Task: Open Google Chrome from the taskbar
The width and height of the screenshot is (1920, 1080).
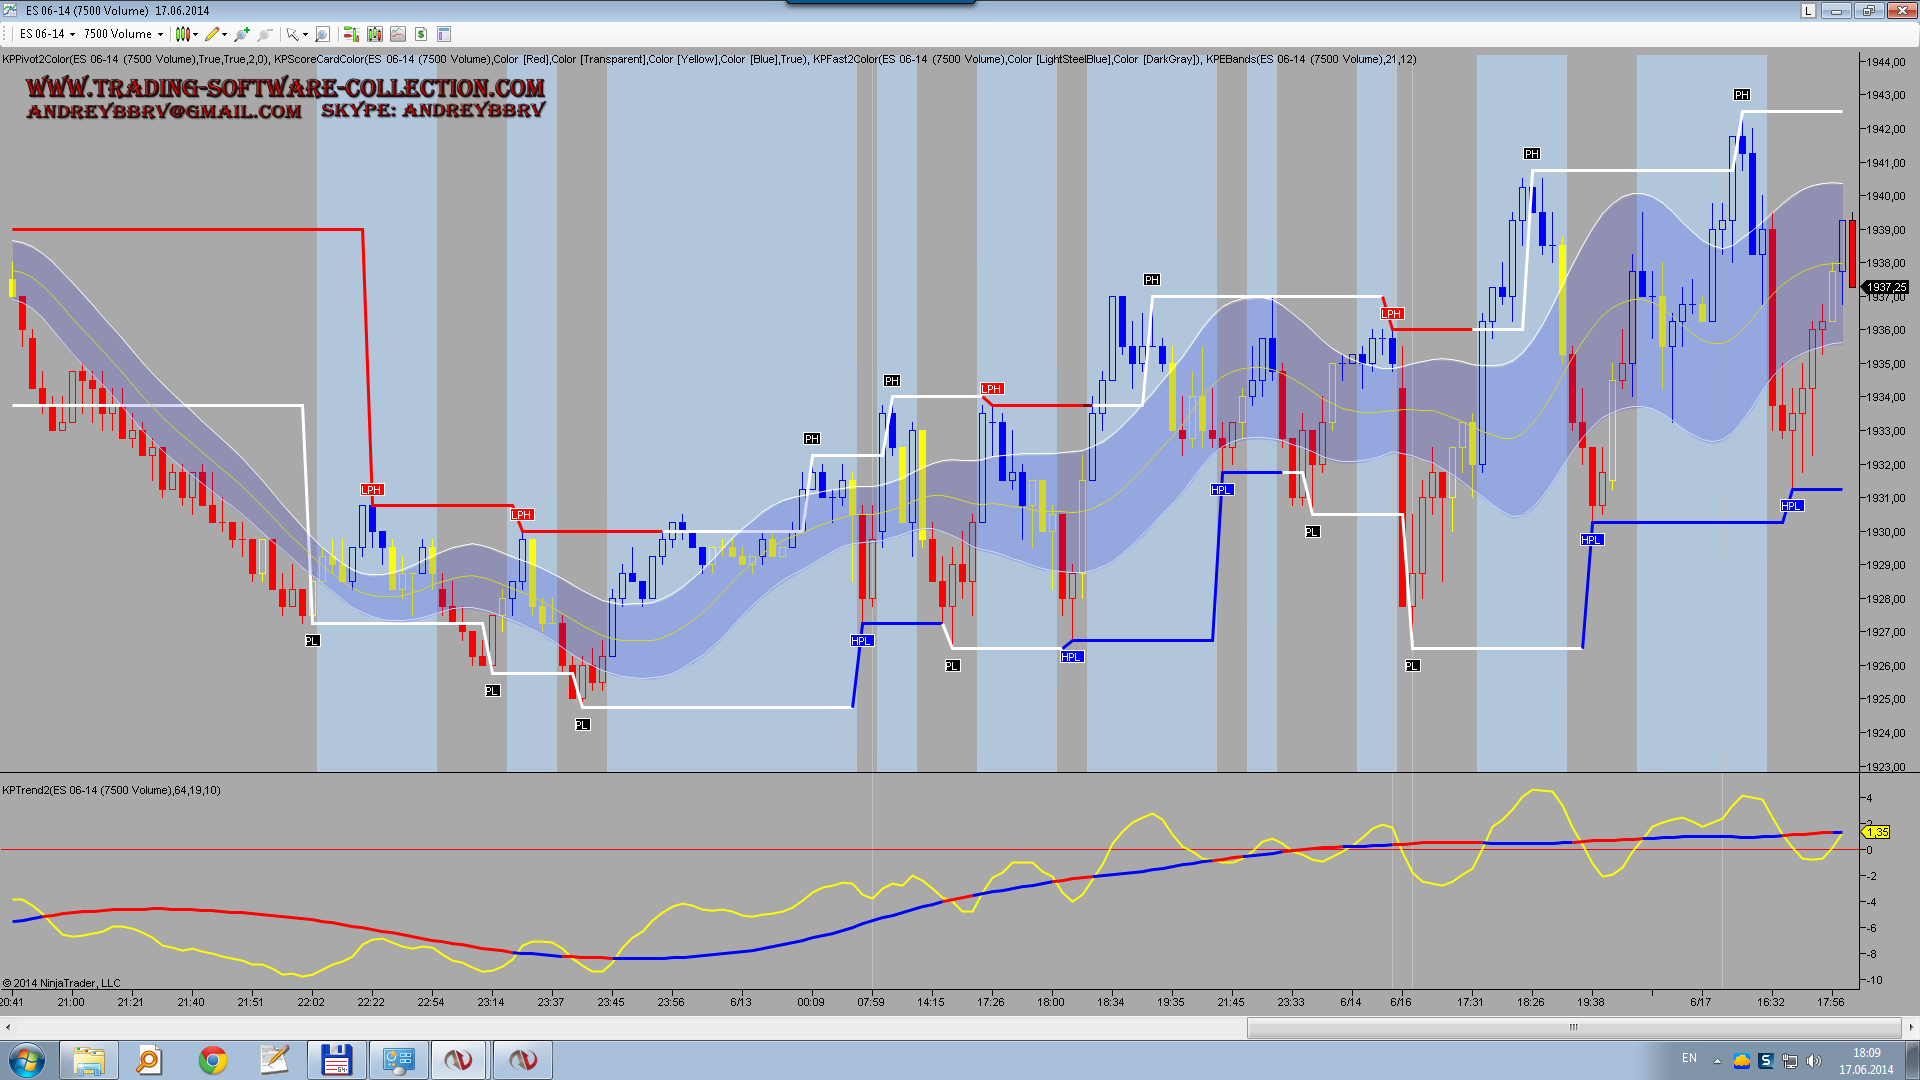Action: (x=212, y=1060)
